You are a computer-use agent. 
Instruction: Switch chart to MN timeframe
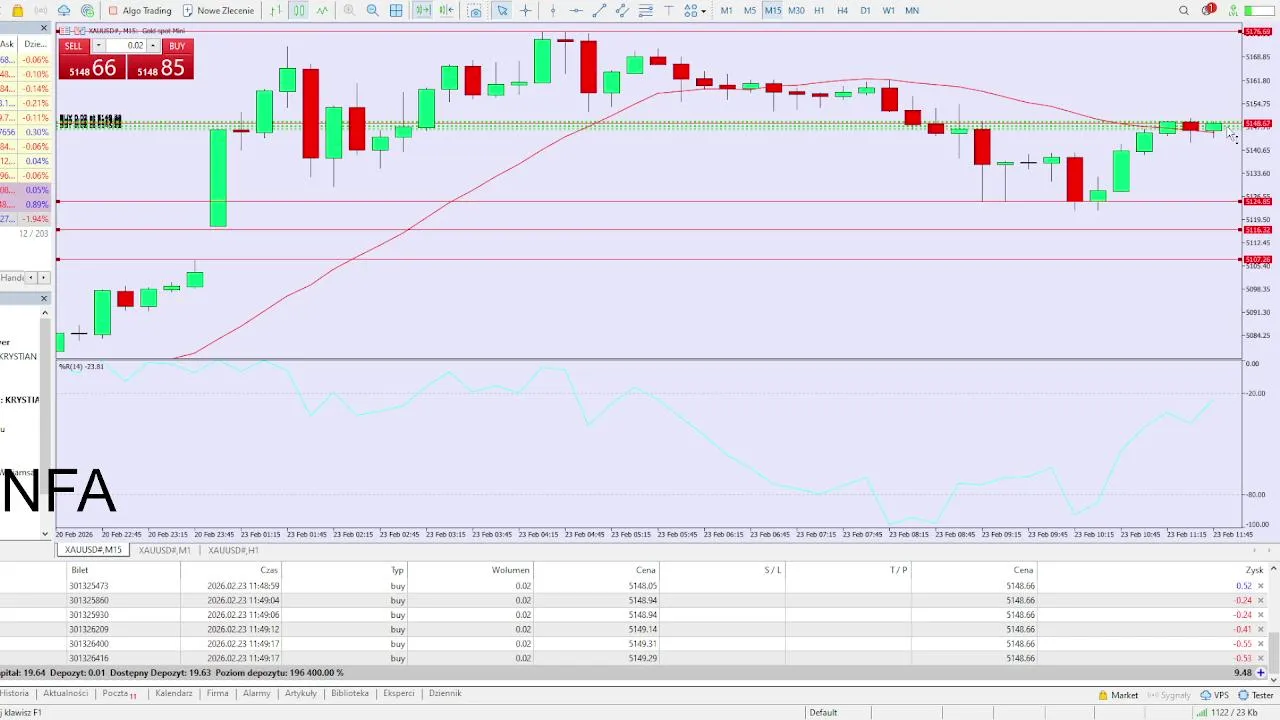click(x=912, y=11)
